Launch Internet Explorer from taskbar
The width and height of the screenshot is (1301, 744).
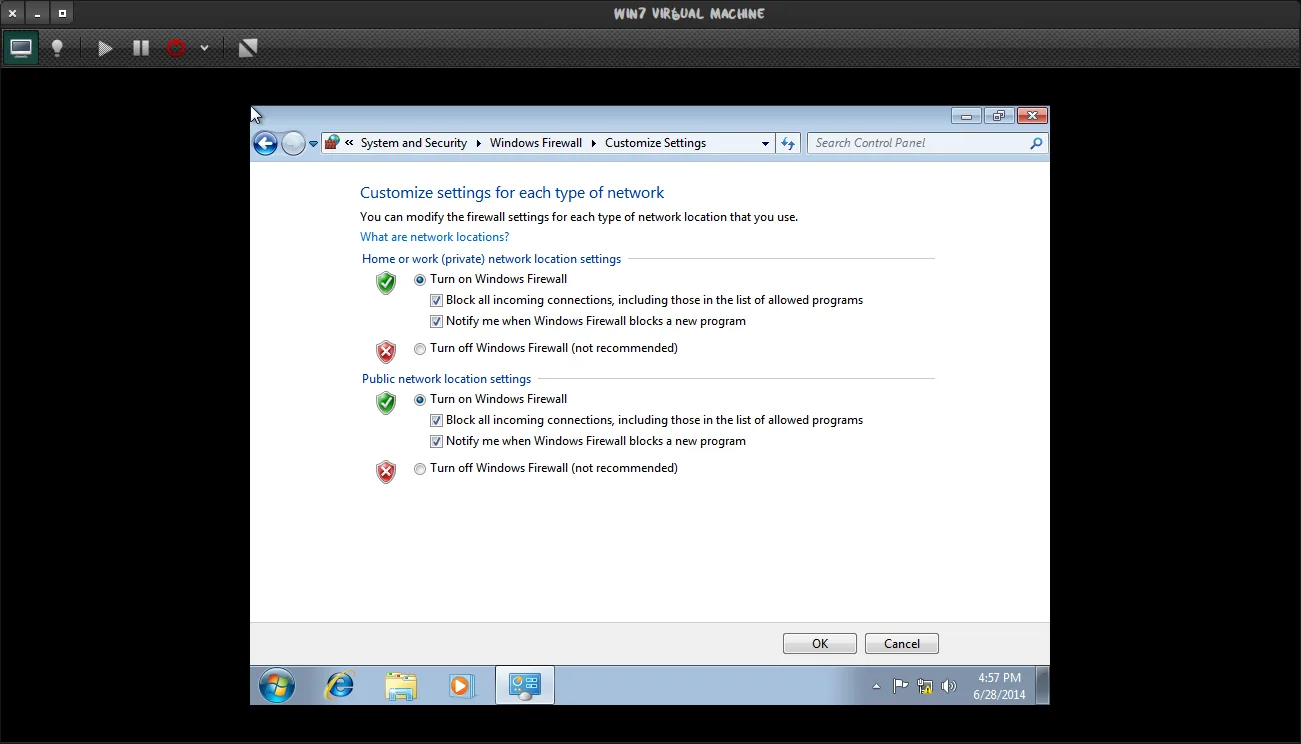click(340, 686)
